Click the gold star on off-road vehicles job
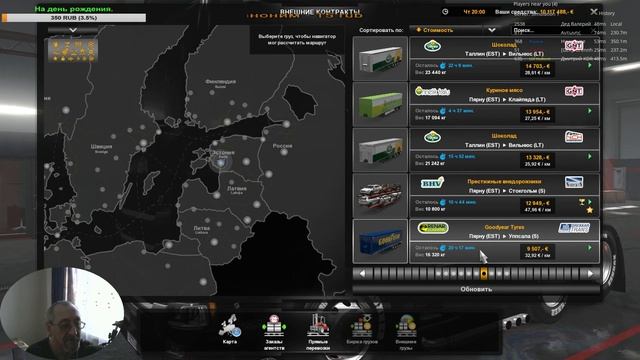The width and height of the screenshot is (640, 360). (589, 210)
